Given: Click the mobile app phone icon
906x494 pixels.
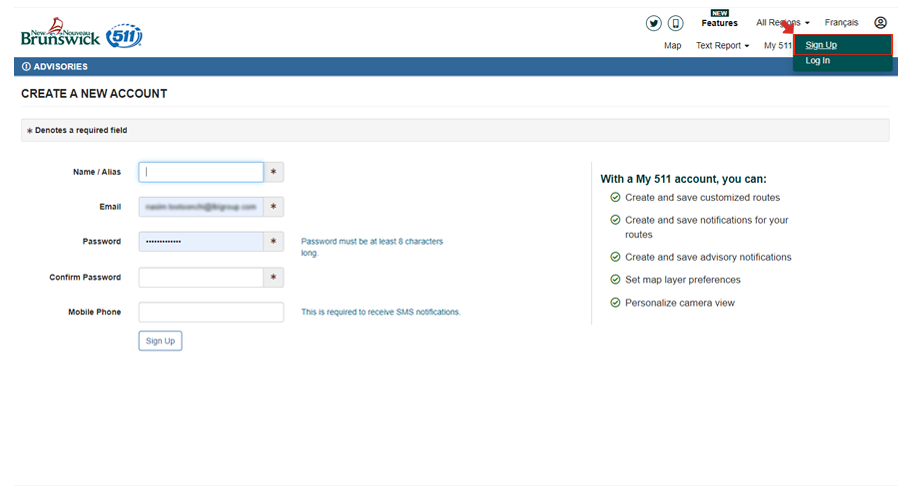Looking at the screenshot, I should click(676, 23).
